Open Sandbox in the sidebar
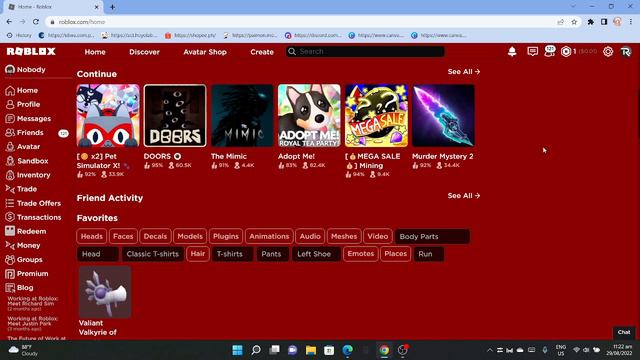Viewport: 640px width, 360px height. 33,161
